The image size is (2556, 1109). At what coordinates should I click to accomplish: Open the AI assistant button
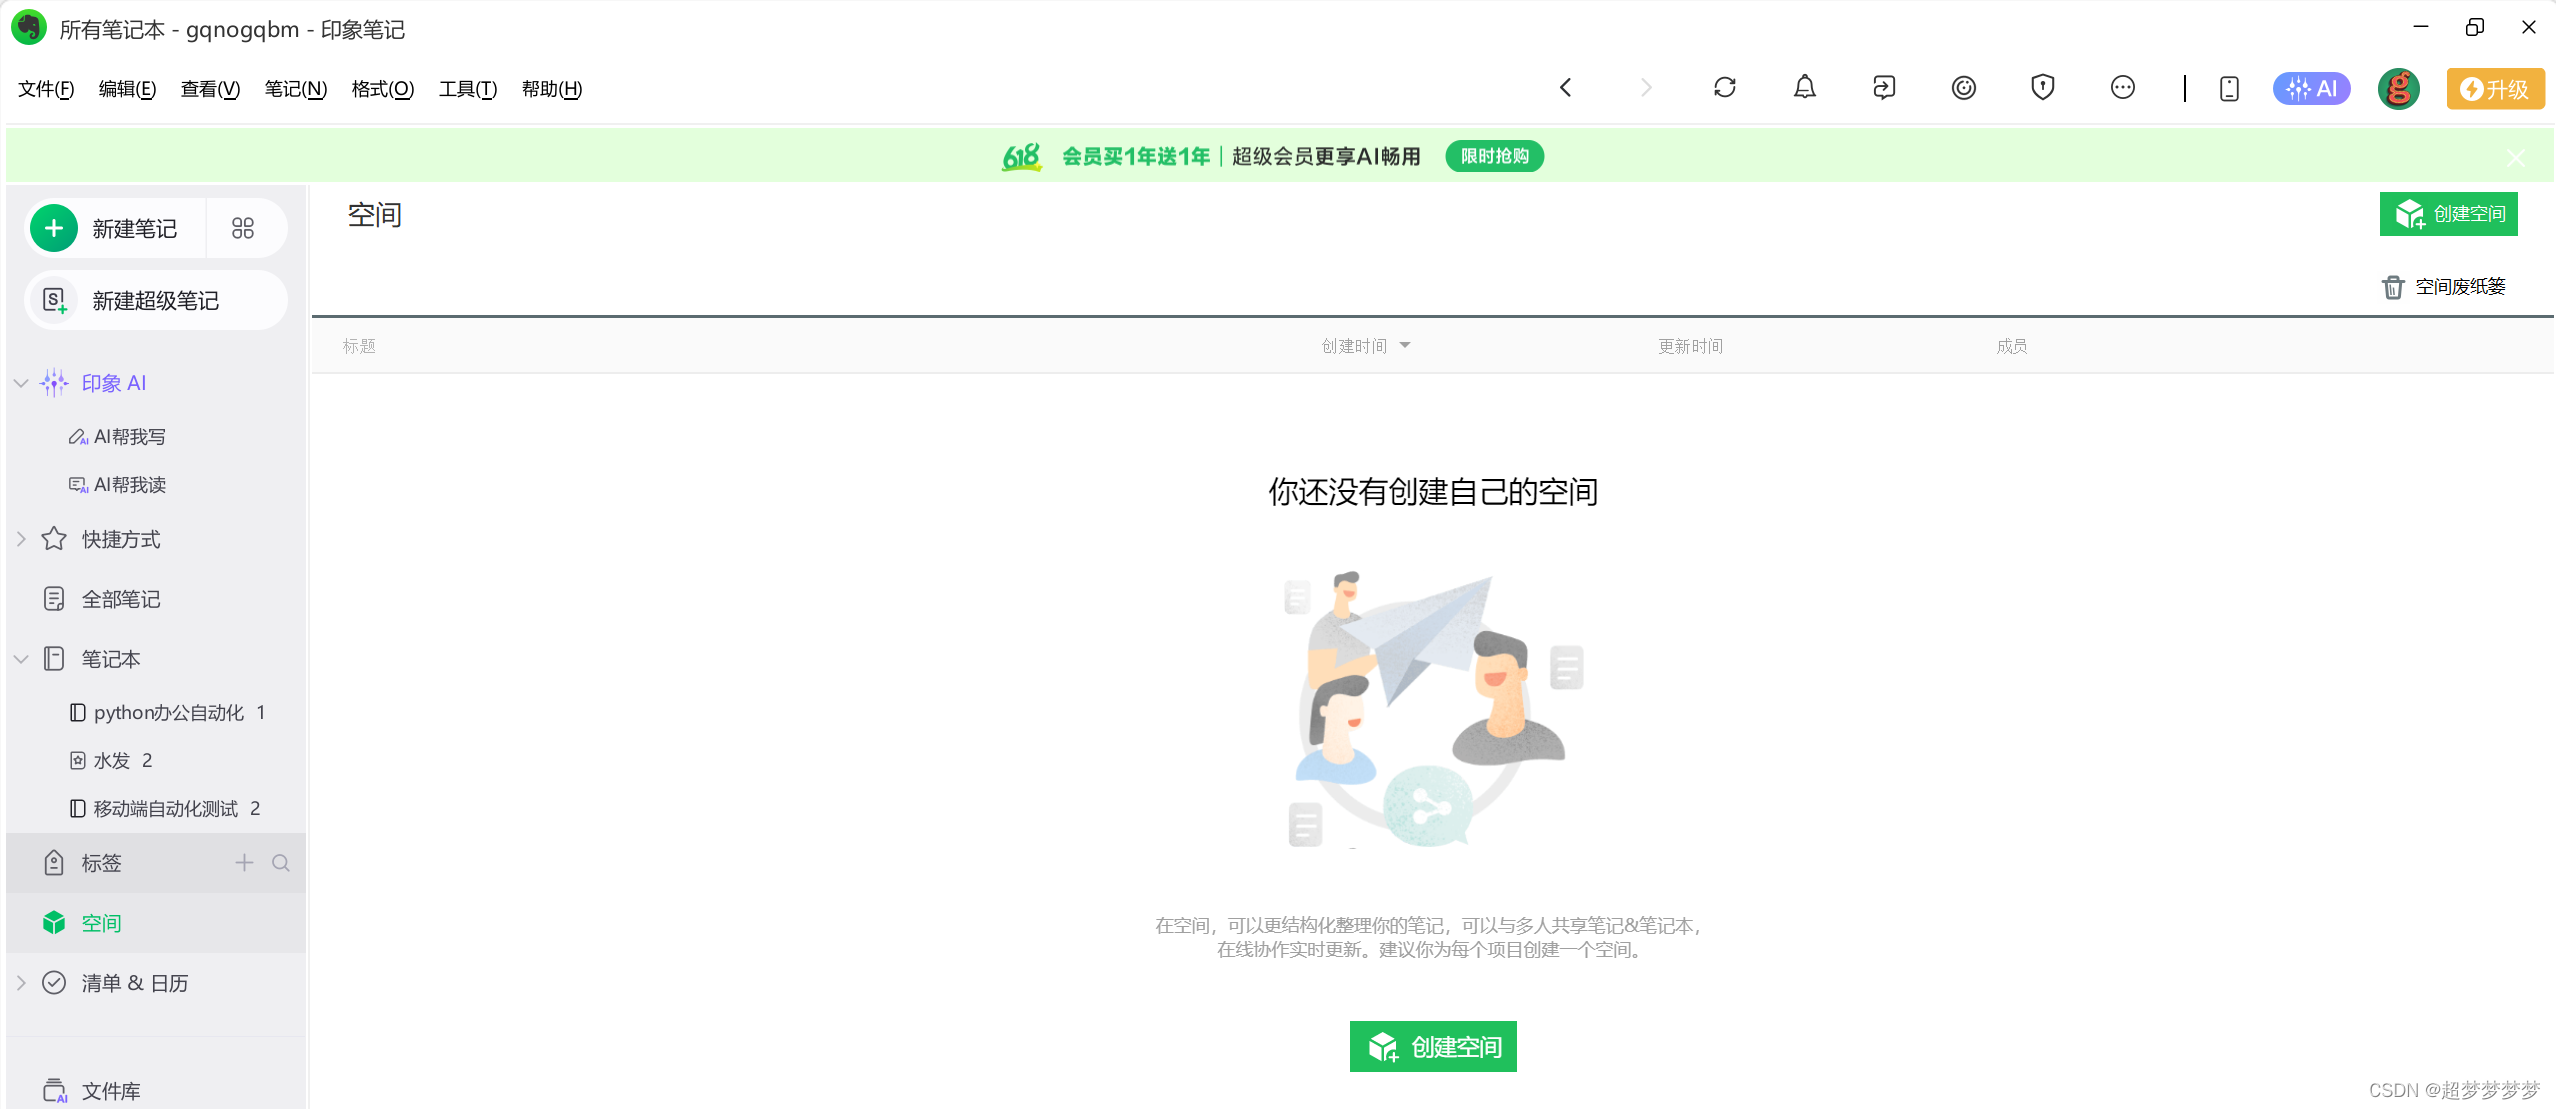[x=2311, y=88]
